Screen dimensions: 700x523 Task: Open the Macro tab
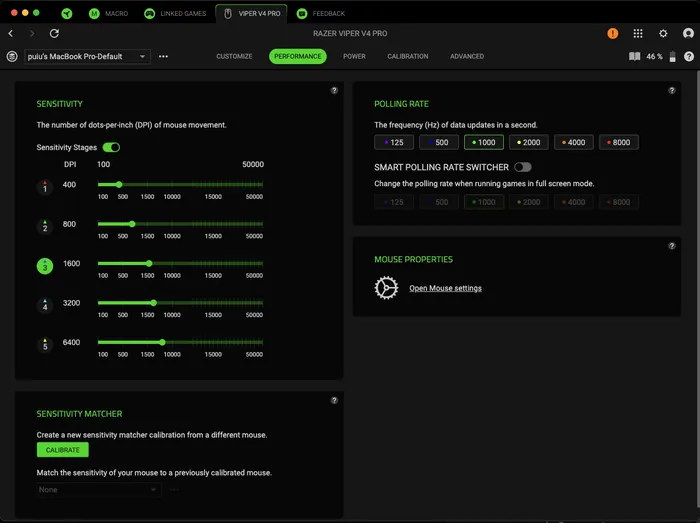point(108,13)
